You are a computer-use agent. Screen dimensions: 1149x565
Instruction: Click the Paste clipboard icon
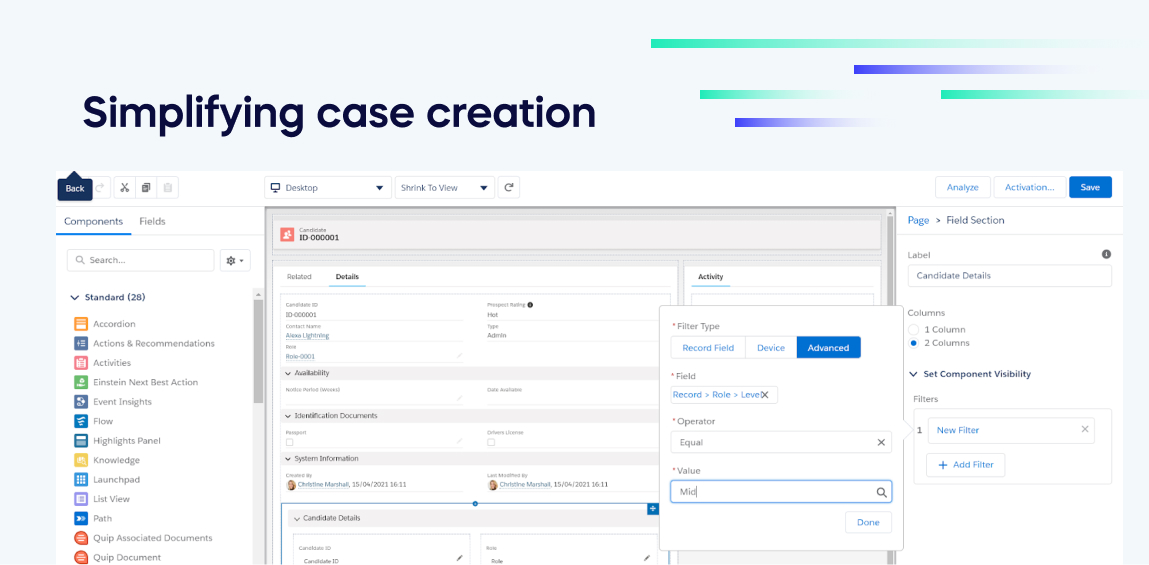coord(168,188)
